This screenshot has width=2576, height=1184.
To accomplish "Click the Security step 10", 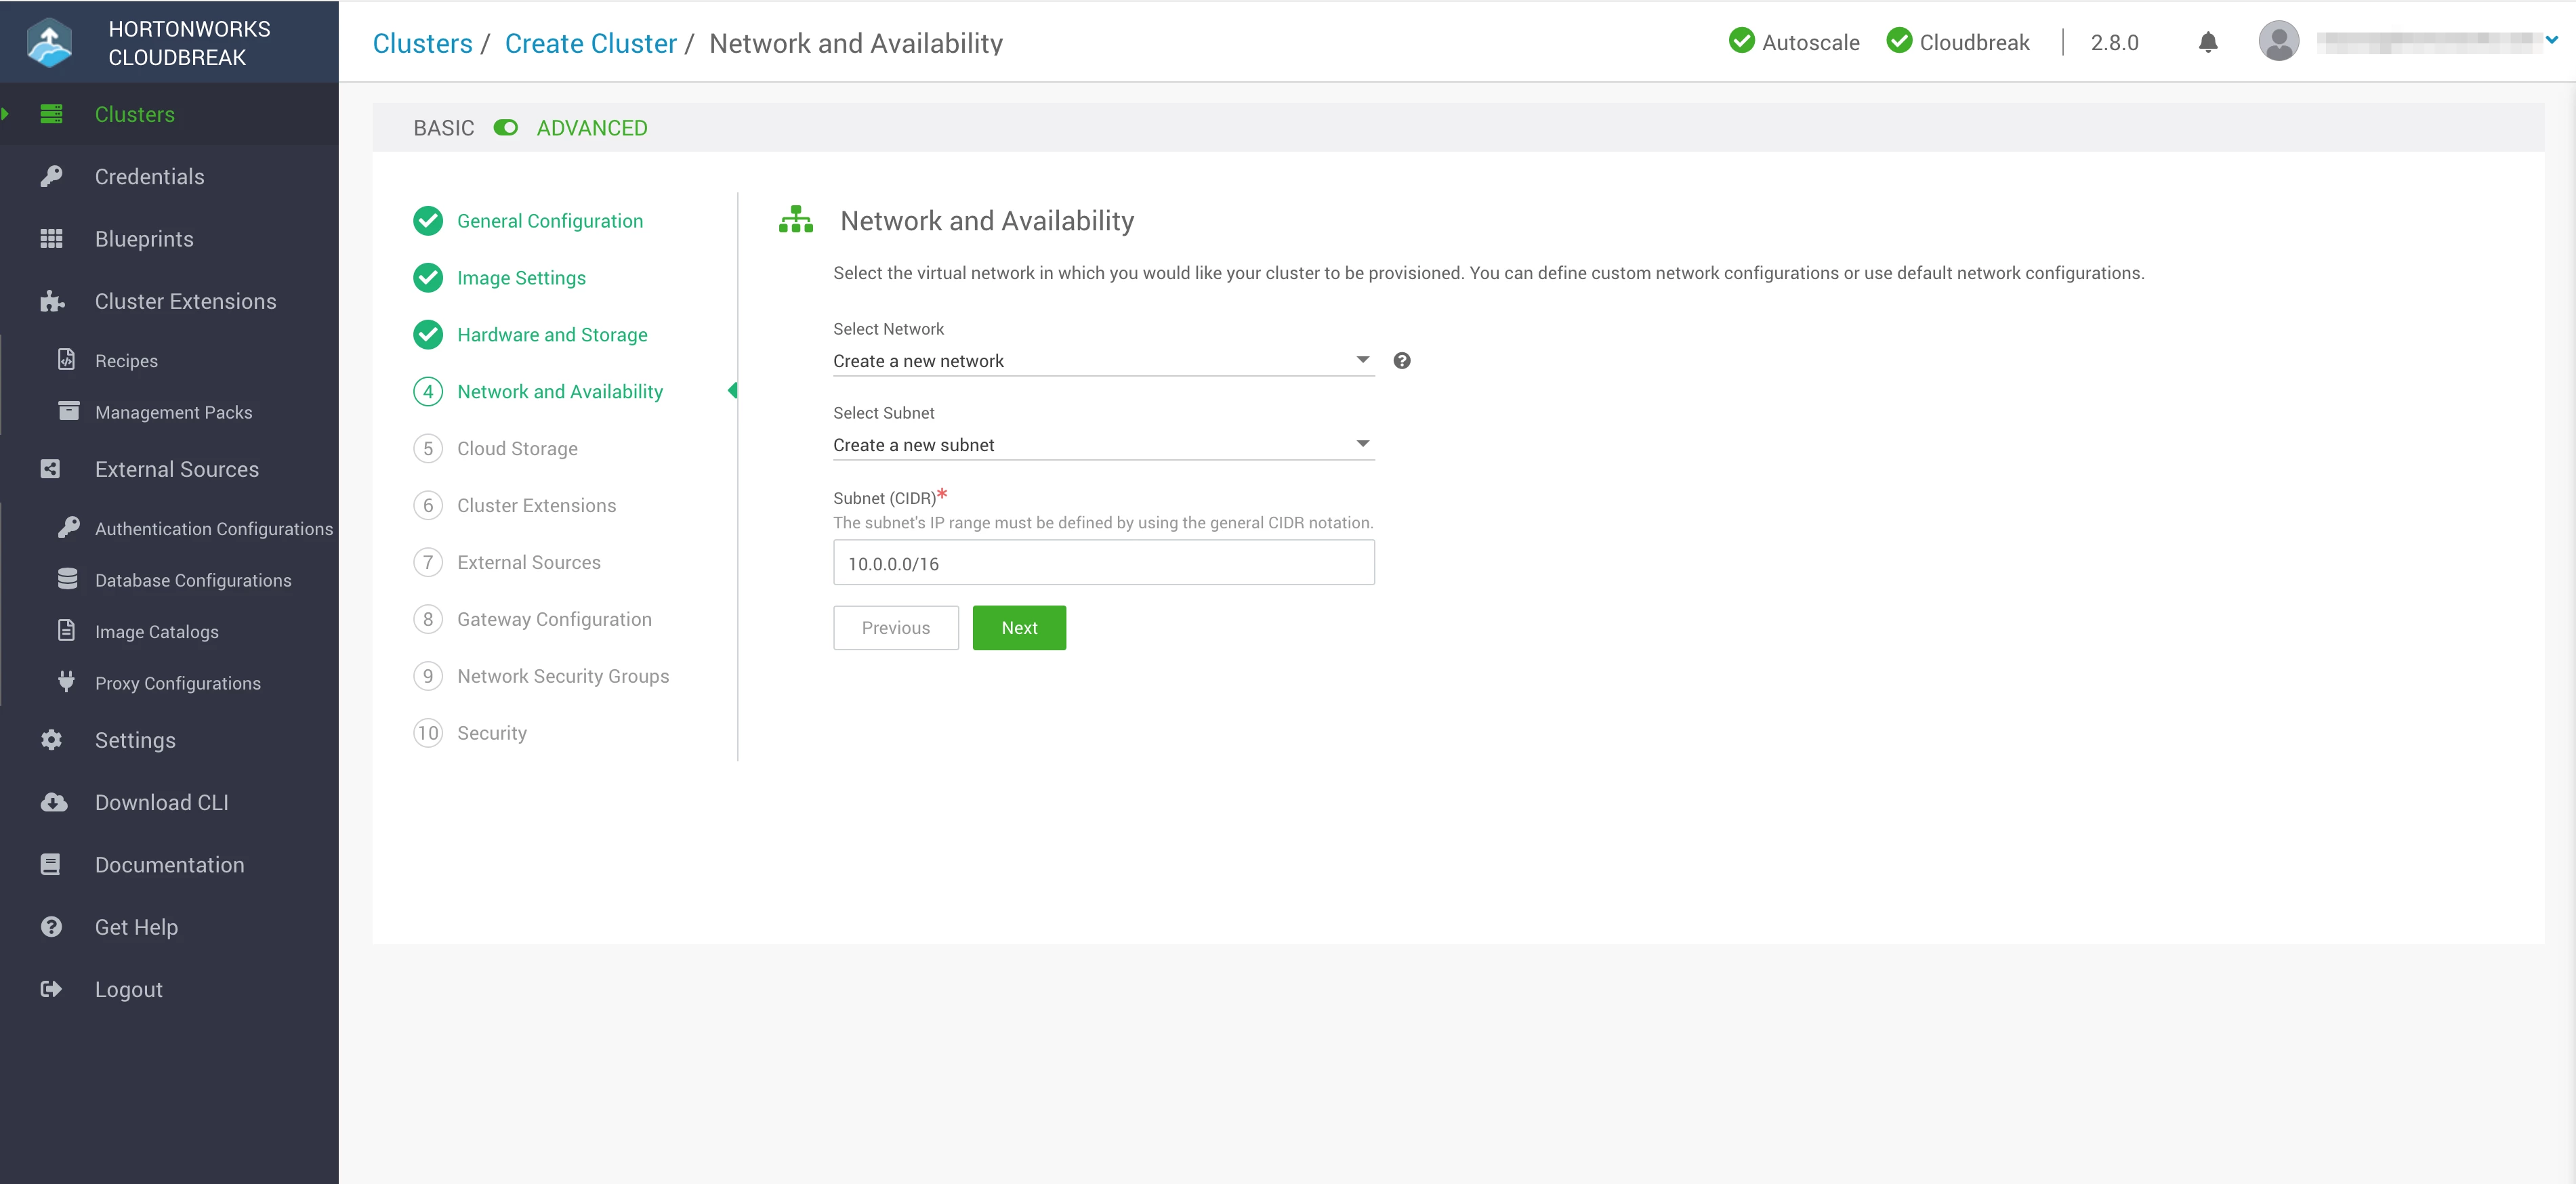I will coord(470,732).
